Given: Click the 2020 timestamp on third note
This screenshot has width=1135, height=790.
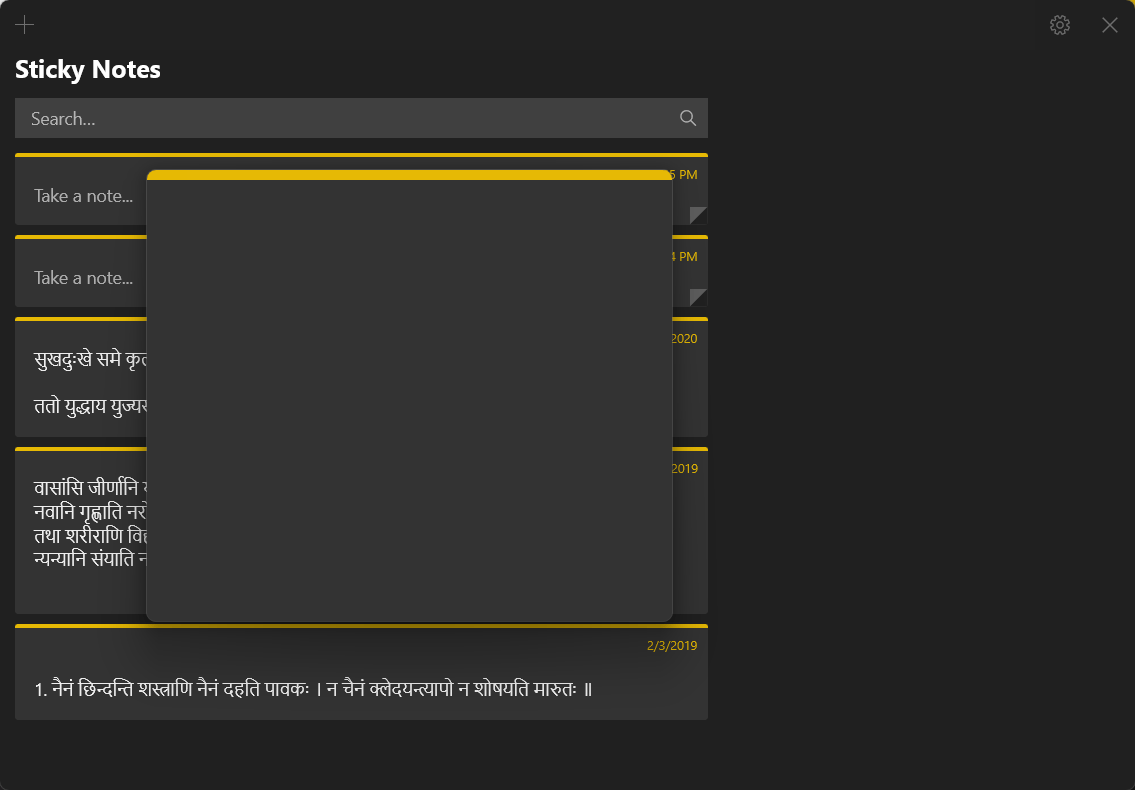Looking at the screenshot, I should [x=685, y=338].
